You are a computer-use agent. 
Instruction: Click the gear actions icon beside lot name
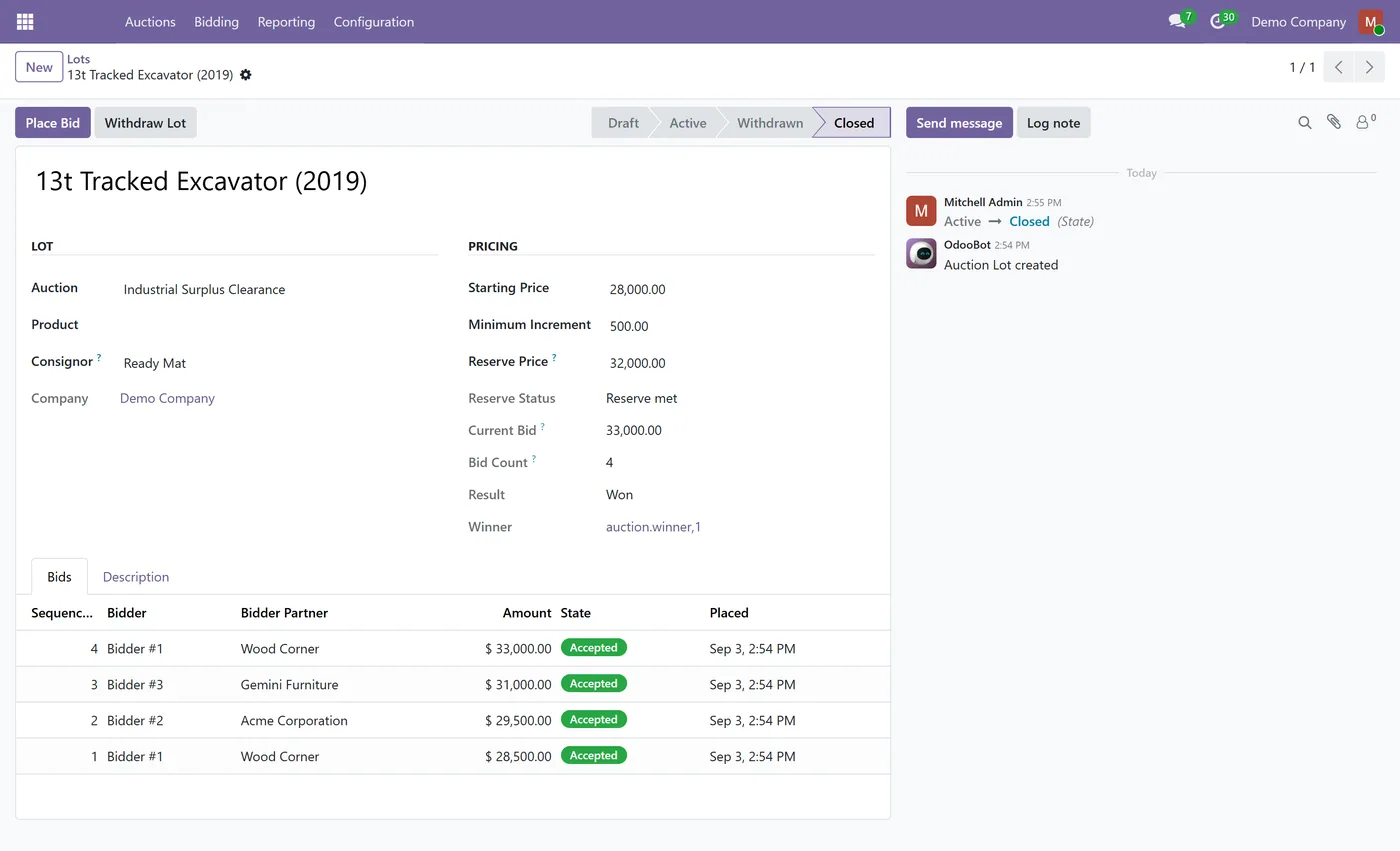click(x=246, y=75)
